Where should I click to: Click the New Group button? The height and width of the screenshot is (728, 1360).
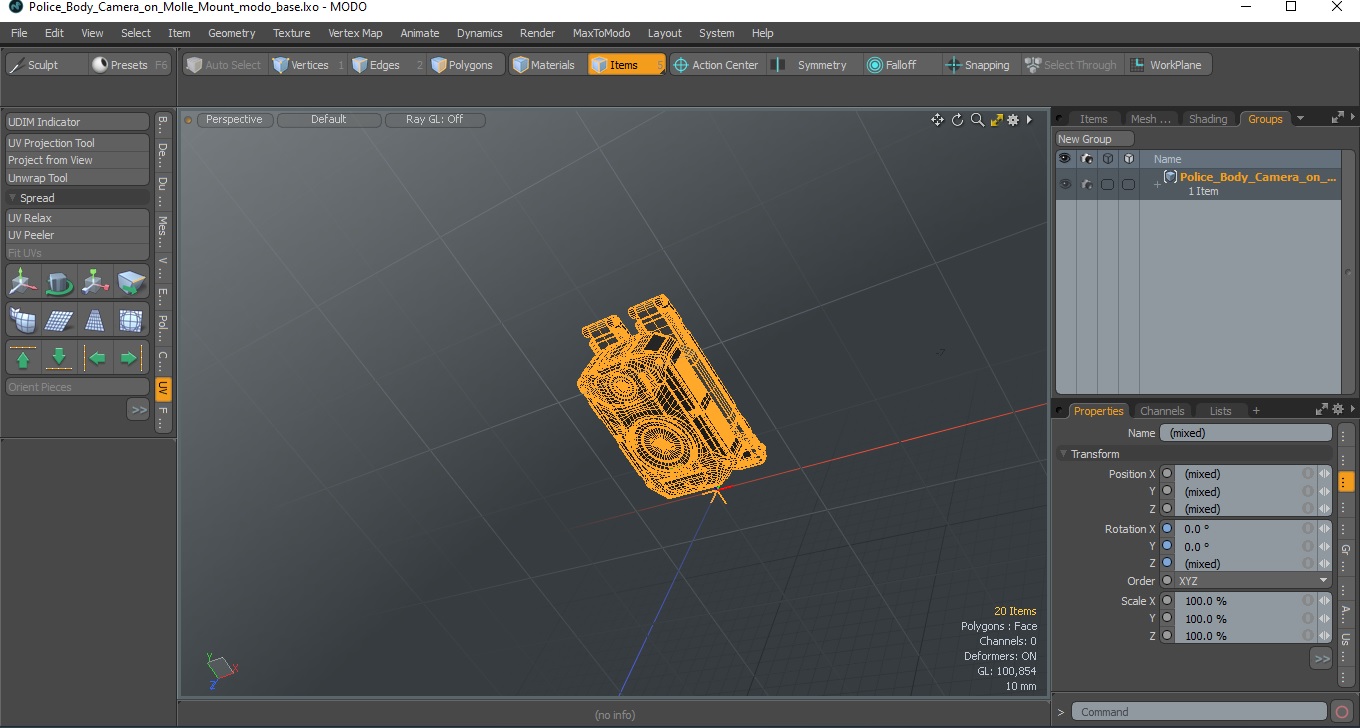coord(1095,139)
